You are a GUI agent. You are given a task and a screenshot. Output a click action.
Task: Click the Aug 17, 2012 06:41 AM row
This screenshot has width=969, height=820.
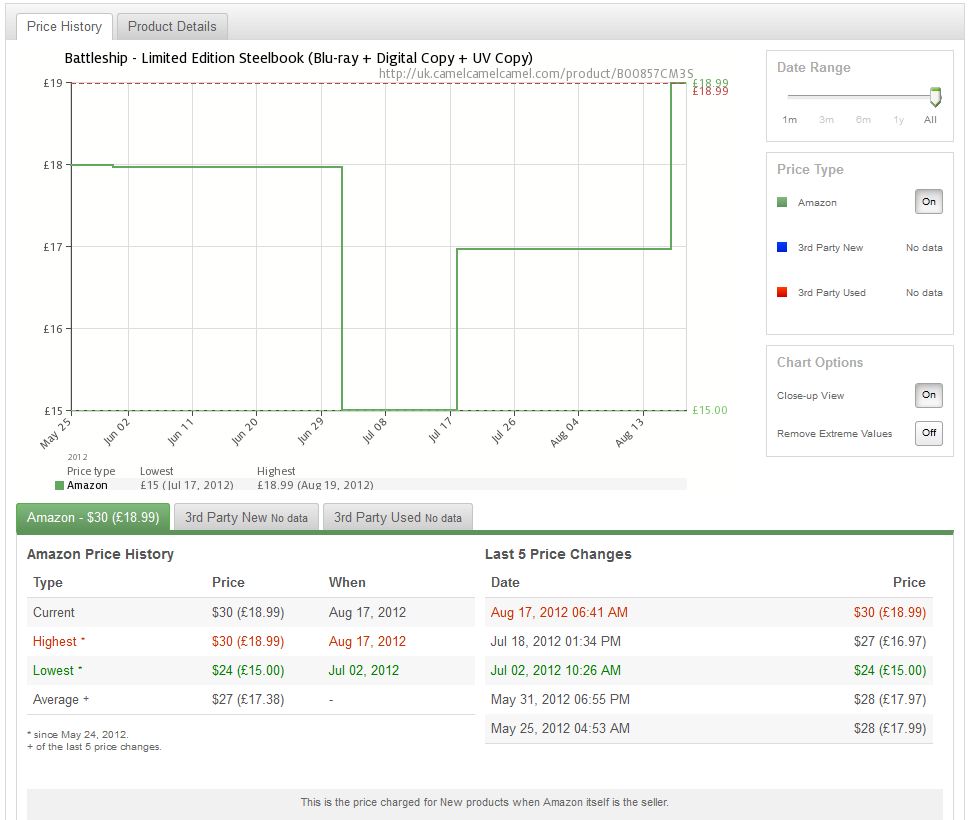709,612
